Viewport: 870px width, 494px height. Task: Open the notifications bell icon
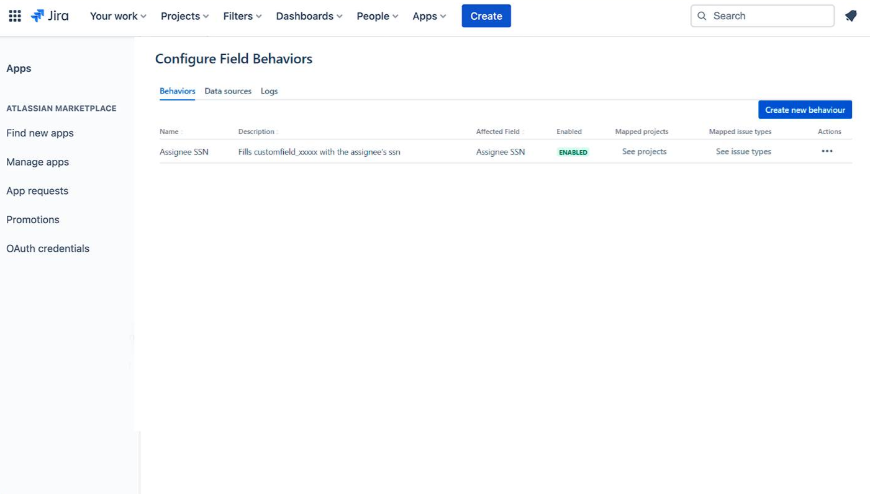[851, 16]
